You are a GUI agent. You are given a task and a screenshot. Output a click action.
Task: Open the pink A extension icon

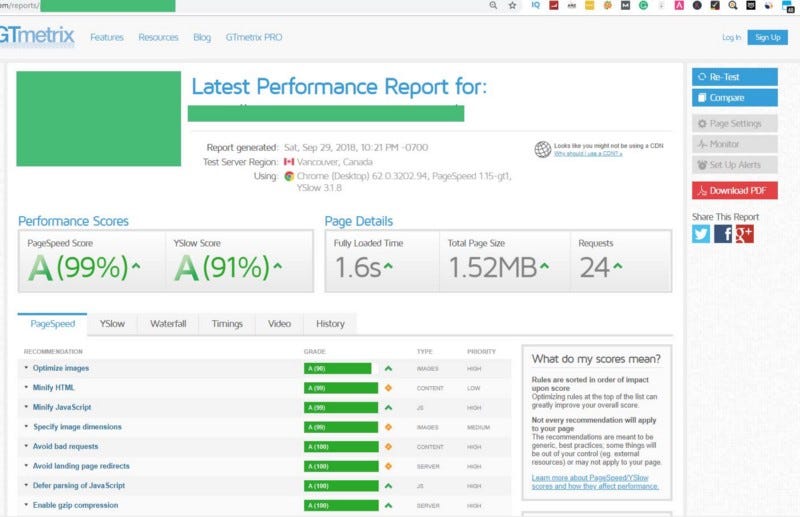pyautogui.click(x=679, y=5)
